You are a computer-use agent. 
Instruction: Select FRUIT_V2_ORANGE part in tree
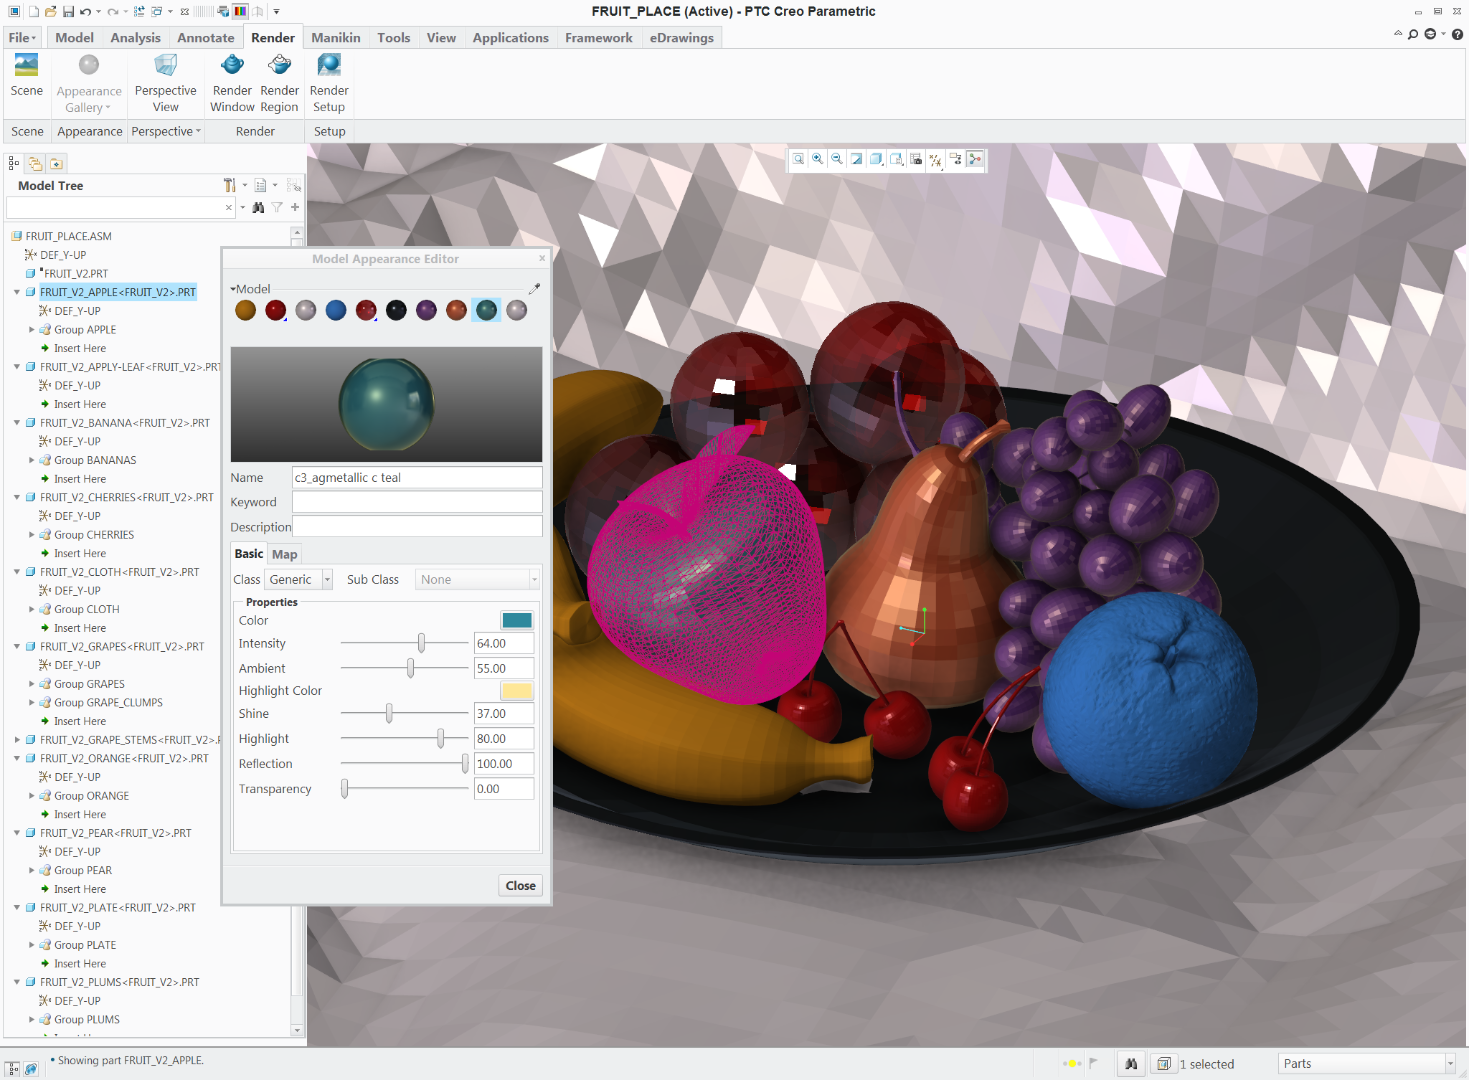pos(124,758)
